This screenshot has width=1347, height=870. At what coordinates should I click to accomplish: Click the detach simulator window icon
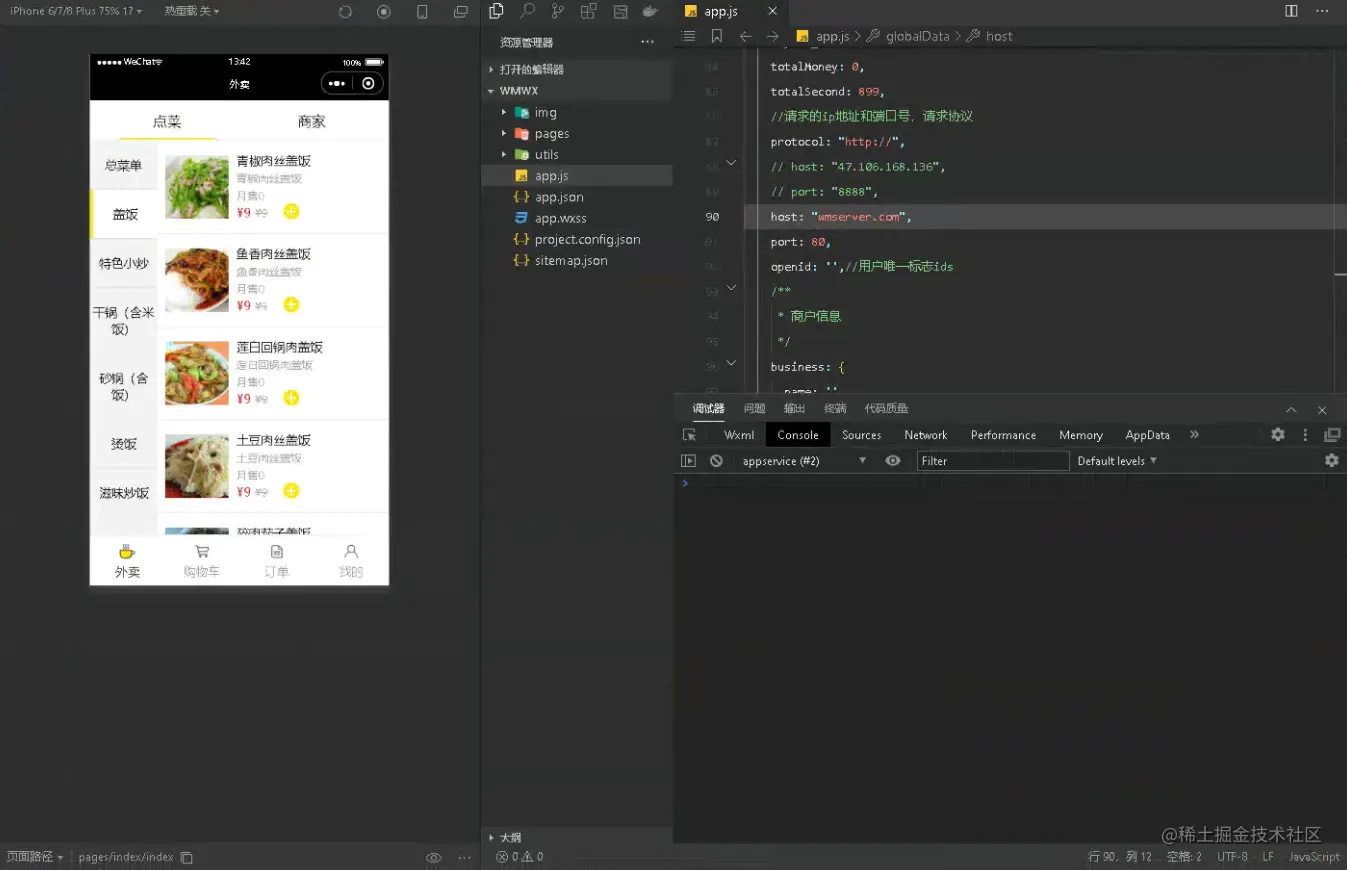460,12
